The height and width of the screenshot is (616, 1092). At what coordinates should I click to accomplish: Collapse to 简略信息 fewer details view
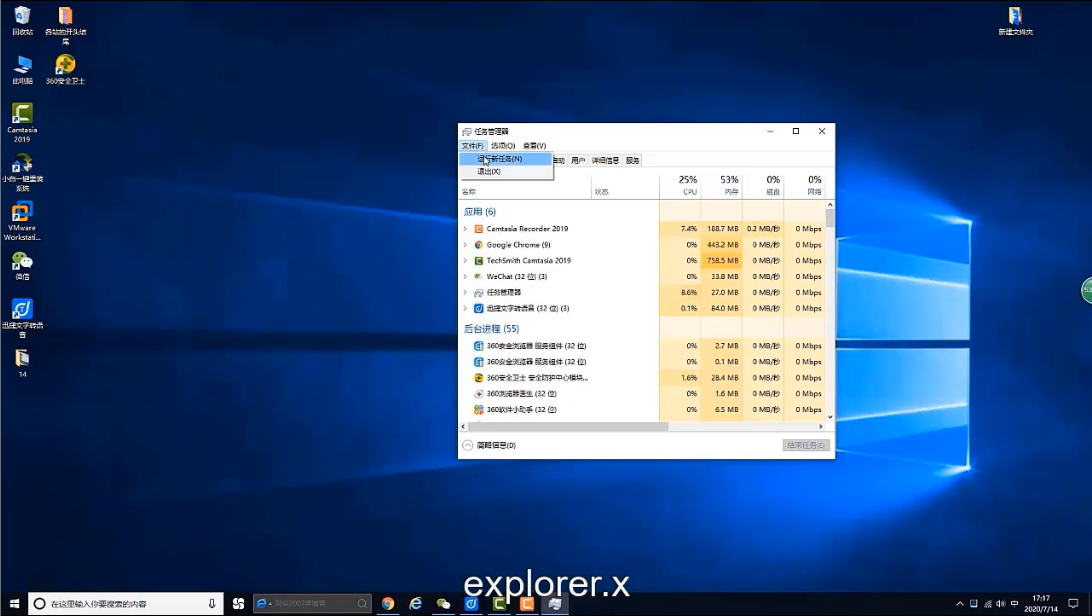tap(490, 445)
